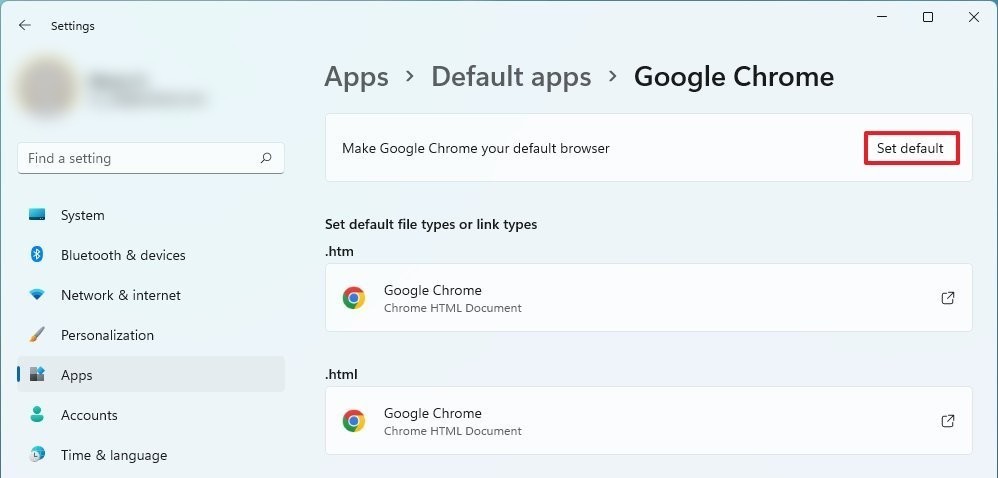Open System settings

coord(151,215)
